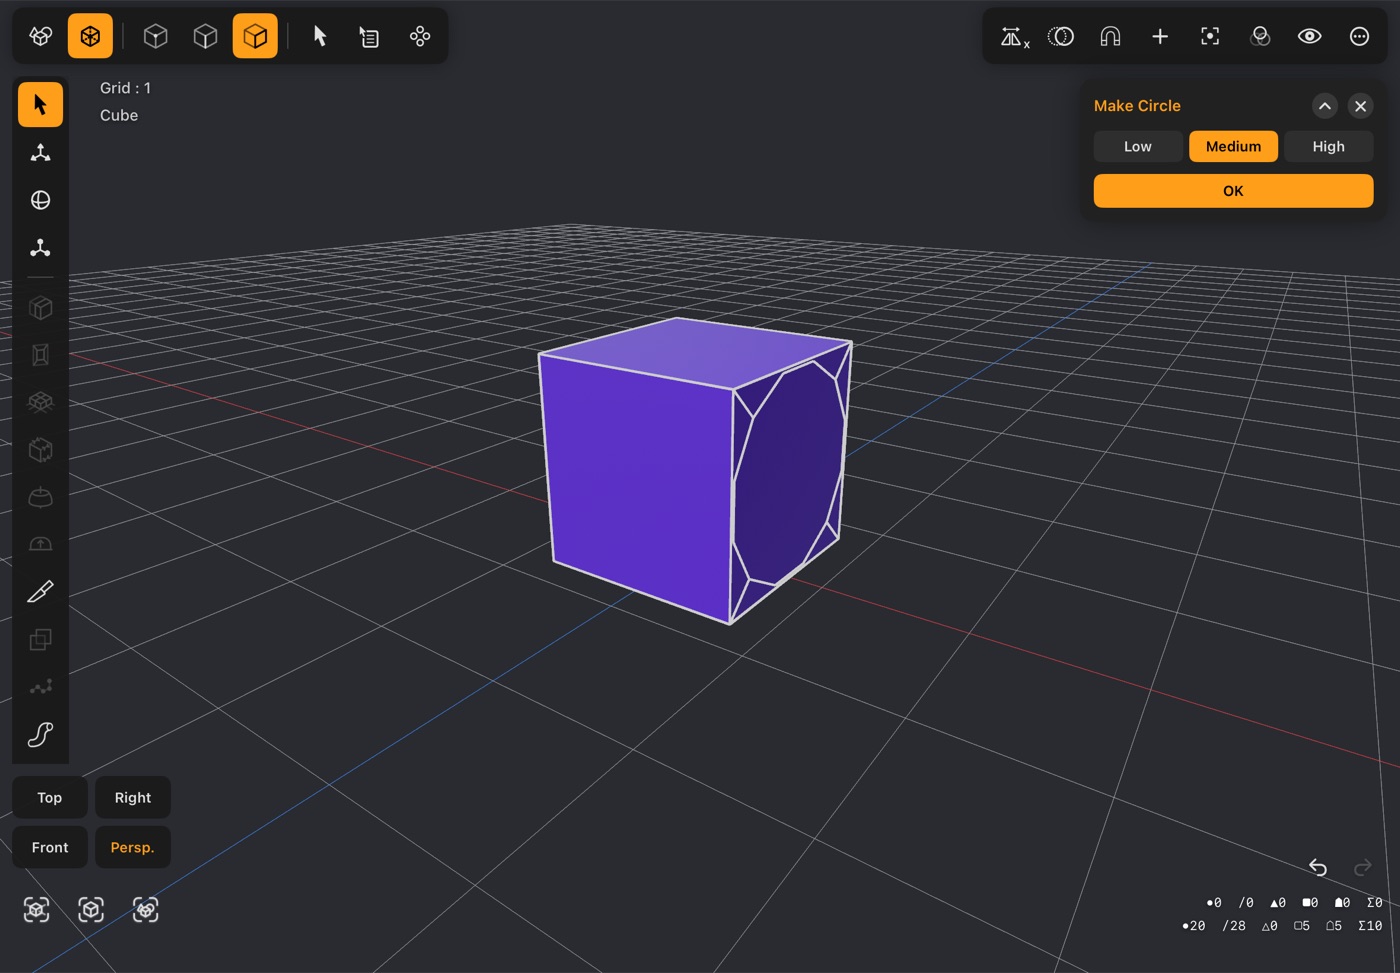1400x973 pixels.
Task: Click the 'Σ10' total faces stat
Action: pyautogui.click(x=1370, y=926)
